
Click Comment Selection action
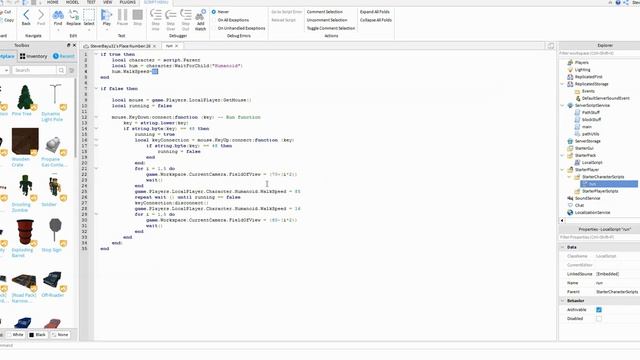(325, 12)
